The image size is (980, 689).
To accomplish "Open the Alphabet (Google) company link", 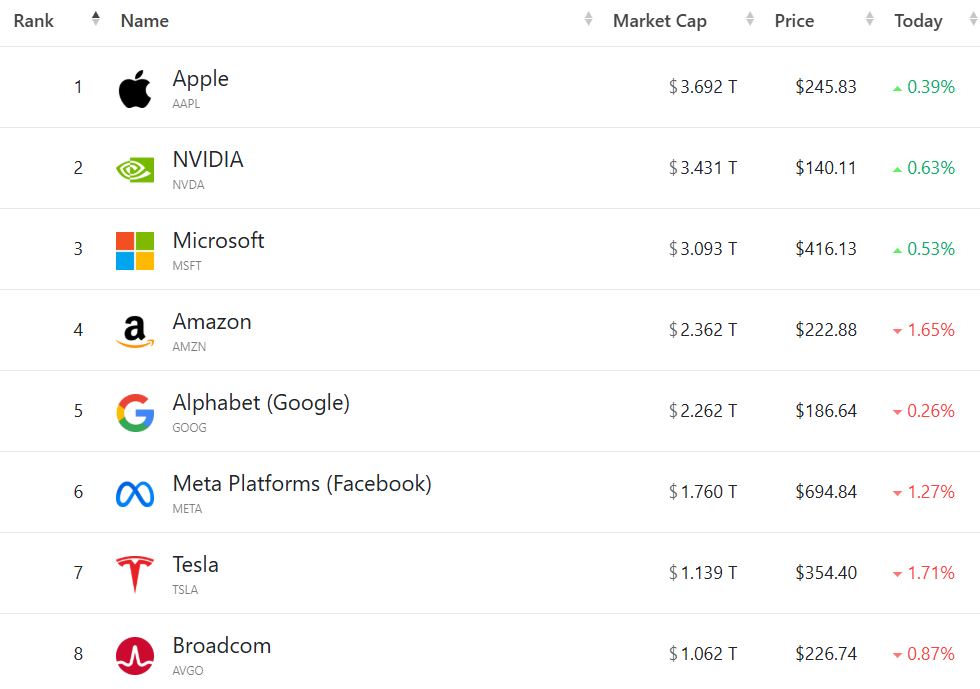I will (x=261, y=403).
